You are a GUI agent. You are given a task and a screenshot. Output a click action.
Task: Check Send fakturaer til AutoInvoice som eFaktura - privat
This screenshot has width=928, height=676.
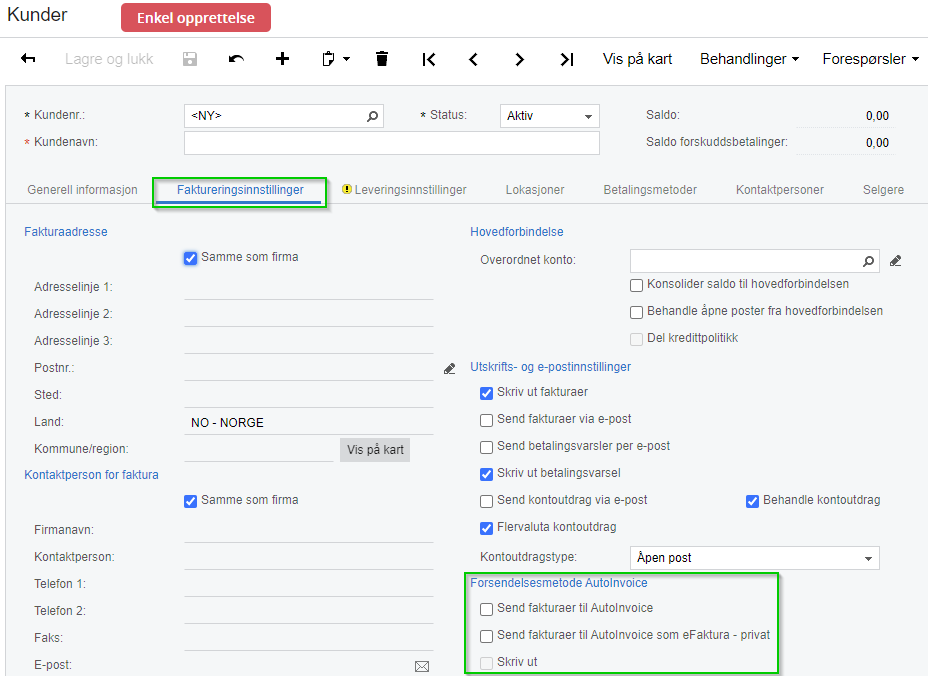(x=486, y=636)
